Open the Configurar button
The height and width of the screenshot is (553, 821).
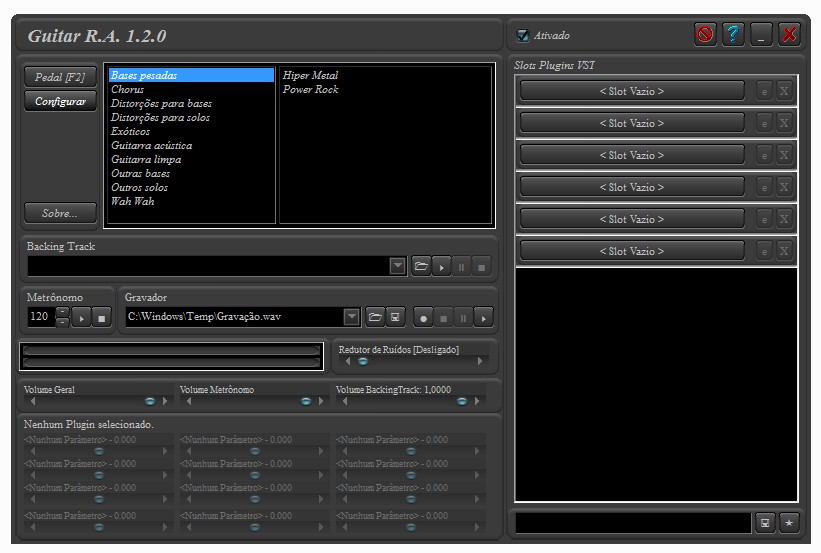pyautogui.click(x=60, y=101)
